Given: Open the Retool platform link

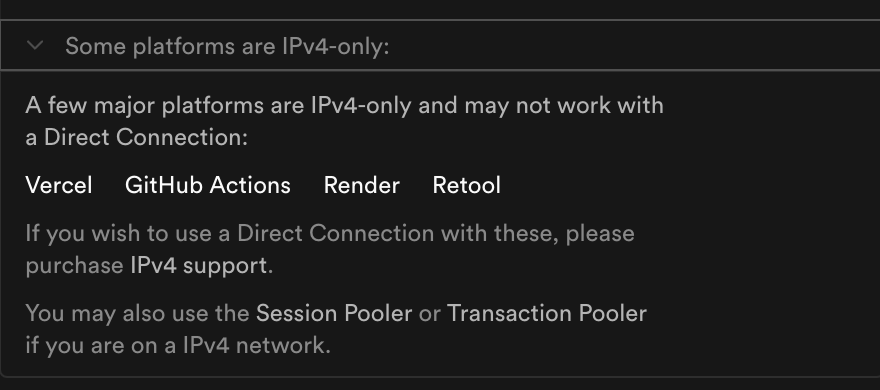Looking at the screenshot, I should [x=466, y=185].
